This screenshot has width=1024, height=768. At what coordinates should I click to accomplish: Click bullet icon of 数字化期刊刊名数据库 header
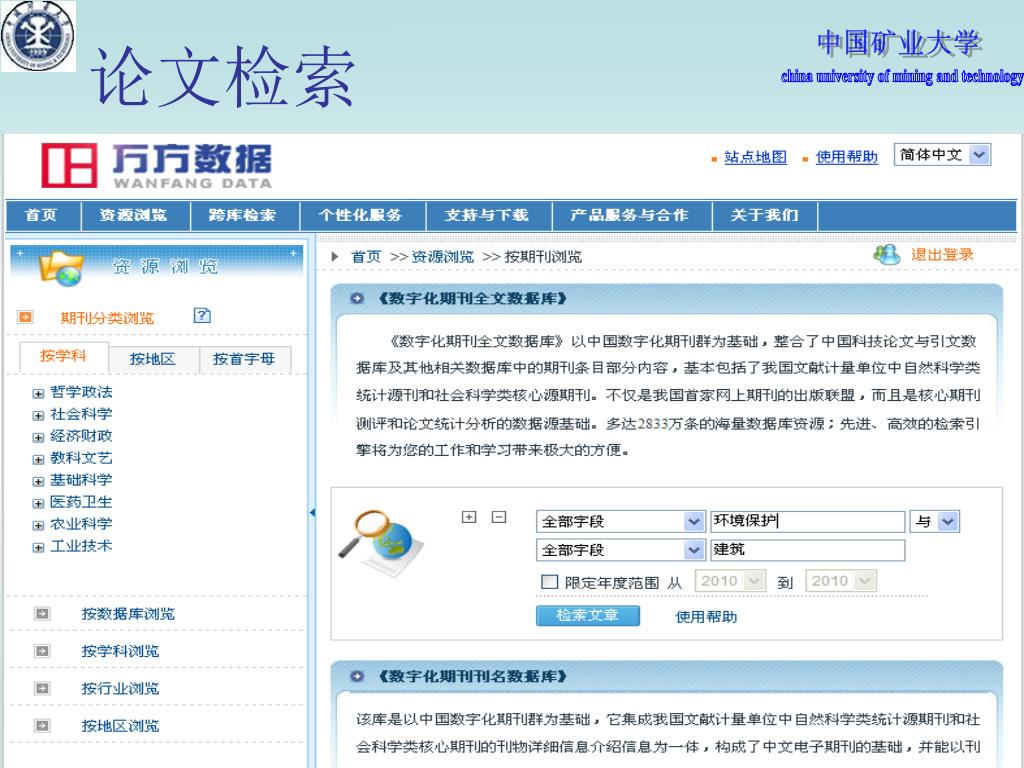pos(357,676)
